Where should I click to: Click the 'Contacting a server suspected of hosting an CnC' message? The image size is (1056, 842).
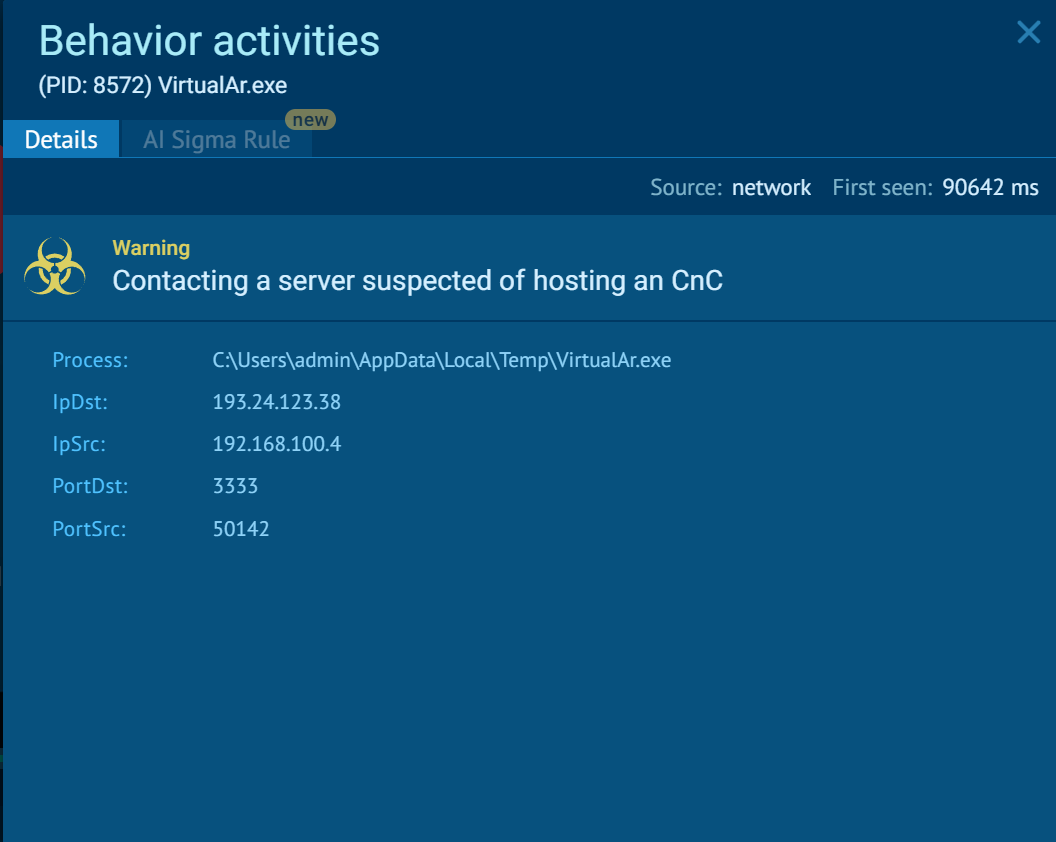(418, 281)
